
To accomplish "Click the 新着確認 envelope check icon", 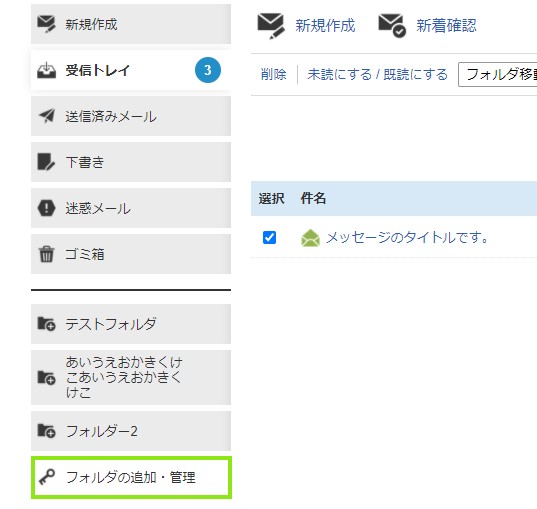I will [x=392, y=25].
